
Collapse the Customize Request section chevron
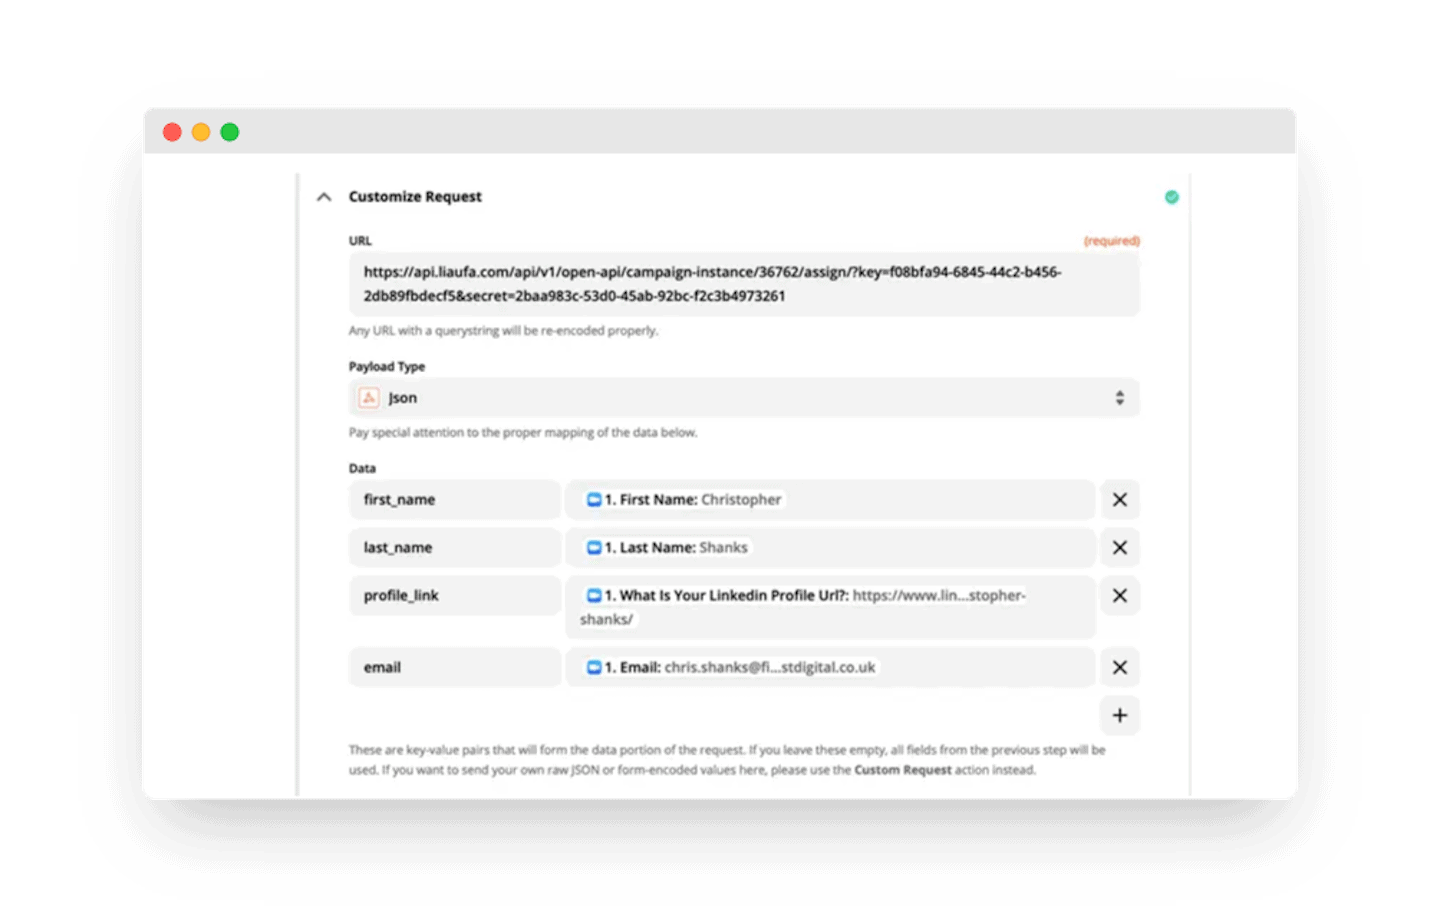pos(324,197)
